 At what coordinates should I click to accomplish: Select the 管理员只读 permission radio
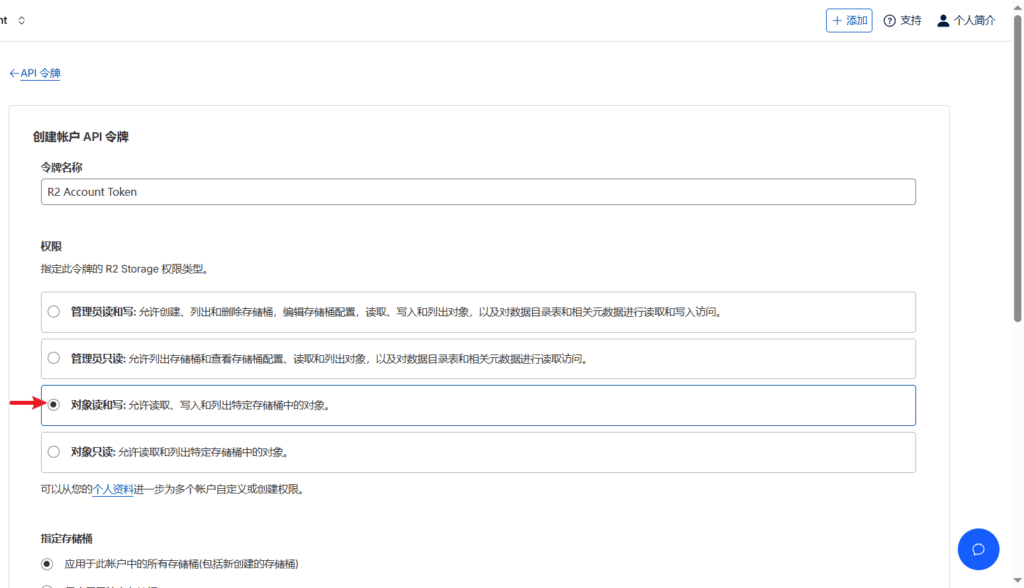click(x=54, y=358)
